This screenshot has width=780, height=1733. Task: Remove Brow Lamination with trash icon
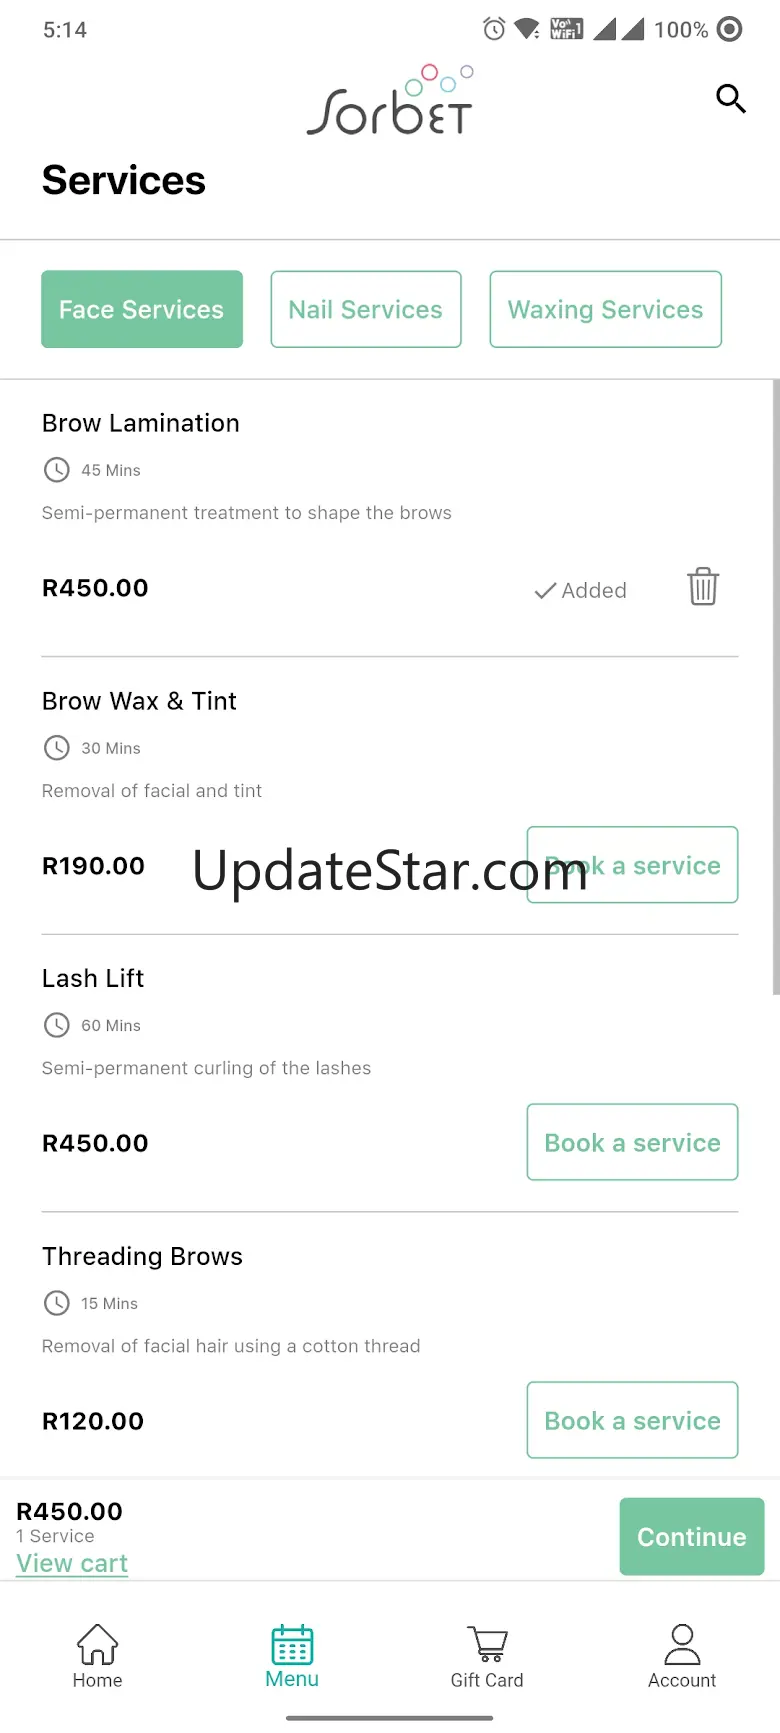[x=703, y=587]
